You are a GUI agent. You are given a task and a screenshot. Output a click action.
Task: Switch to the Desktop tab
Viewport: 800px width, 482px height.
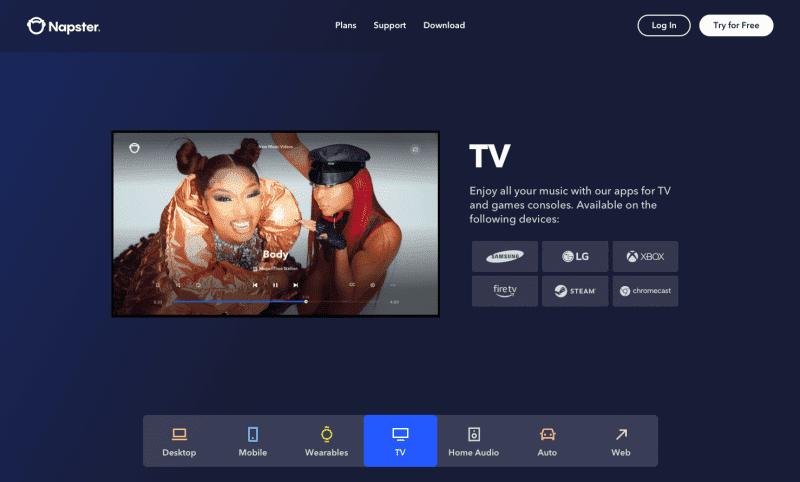click(179, 441)
